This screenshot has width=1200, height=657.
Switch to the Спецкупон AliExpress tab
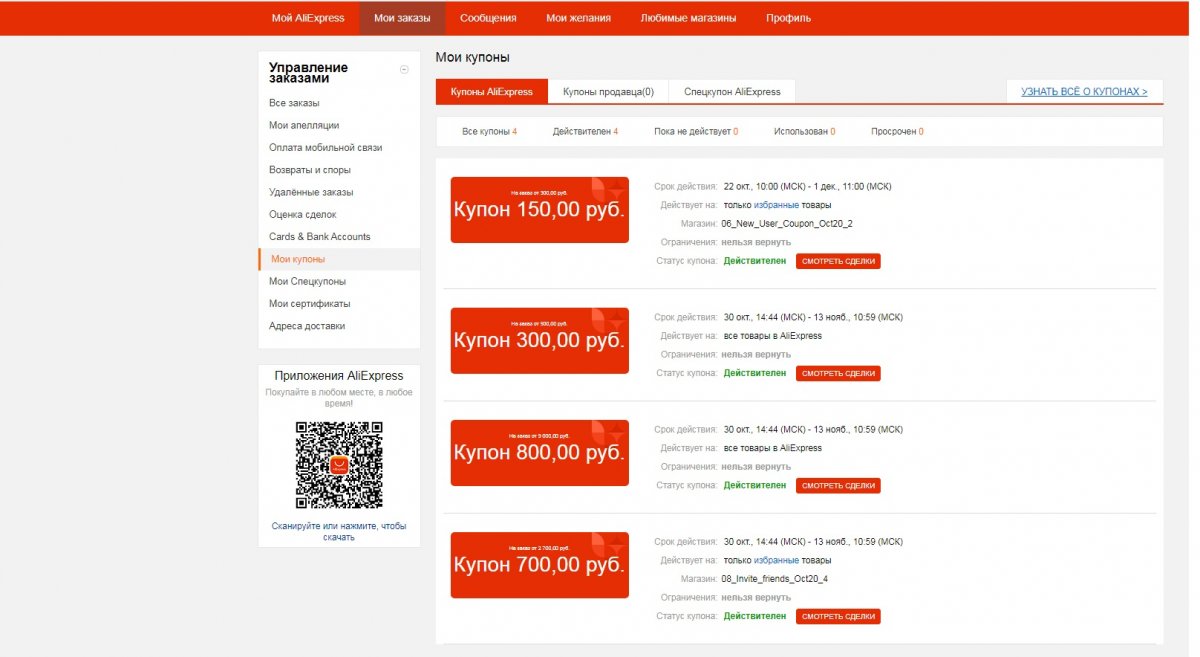coord(732,92)
